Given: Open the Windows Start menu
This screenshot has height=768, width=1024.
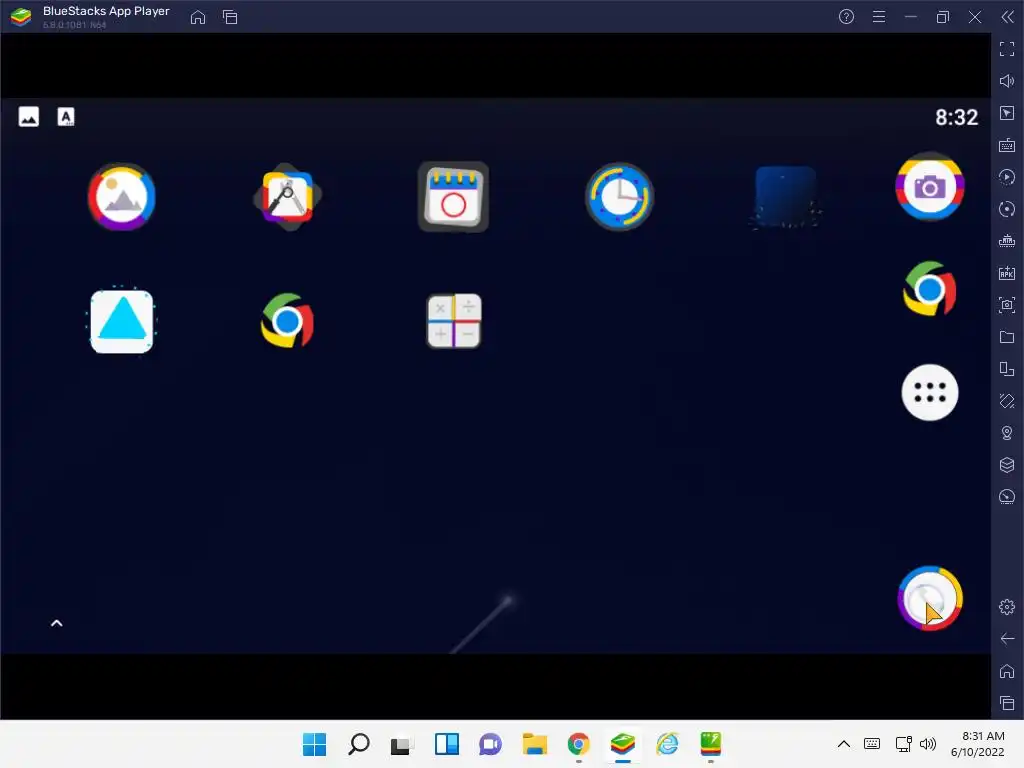Looking at the screenshot, I should pyautogui.click(x=314, y=744).
